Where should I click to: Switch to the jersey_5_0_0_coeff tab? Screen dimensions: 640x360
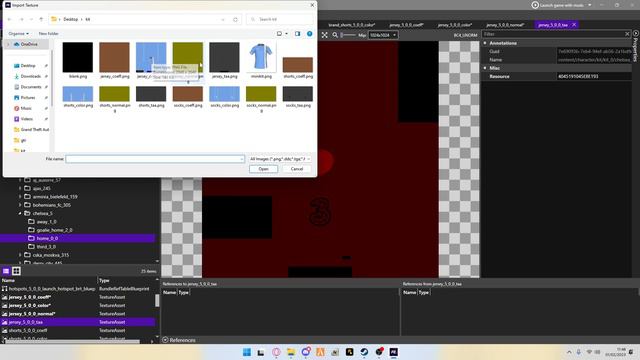[406, 25]
